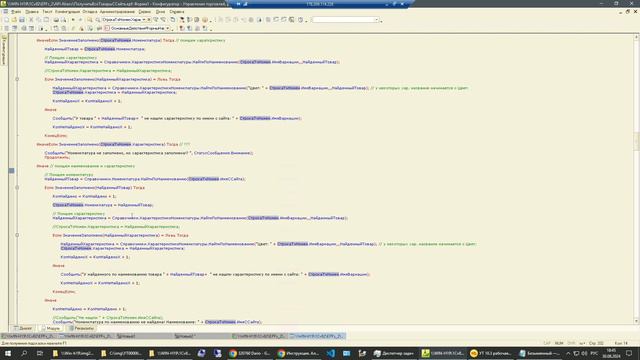Collapse the lower Если ЗначениеЗаполнено(НайденныйХарактеристика) block
The width and height of the screenshot is (640, 360).
coord(17,235)
